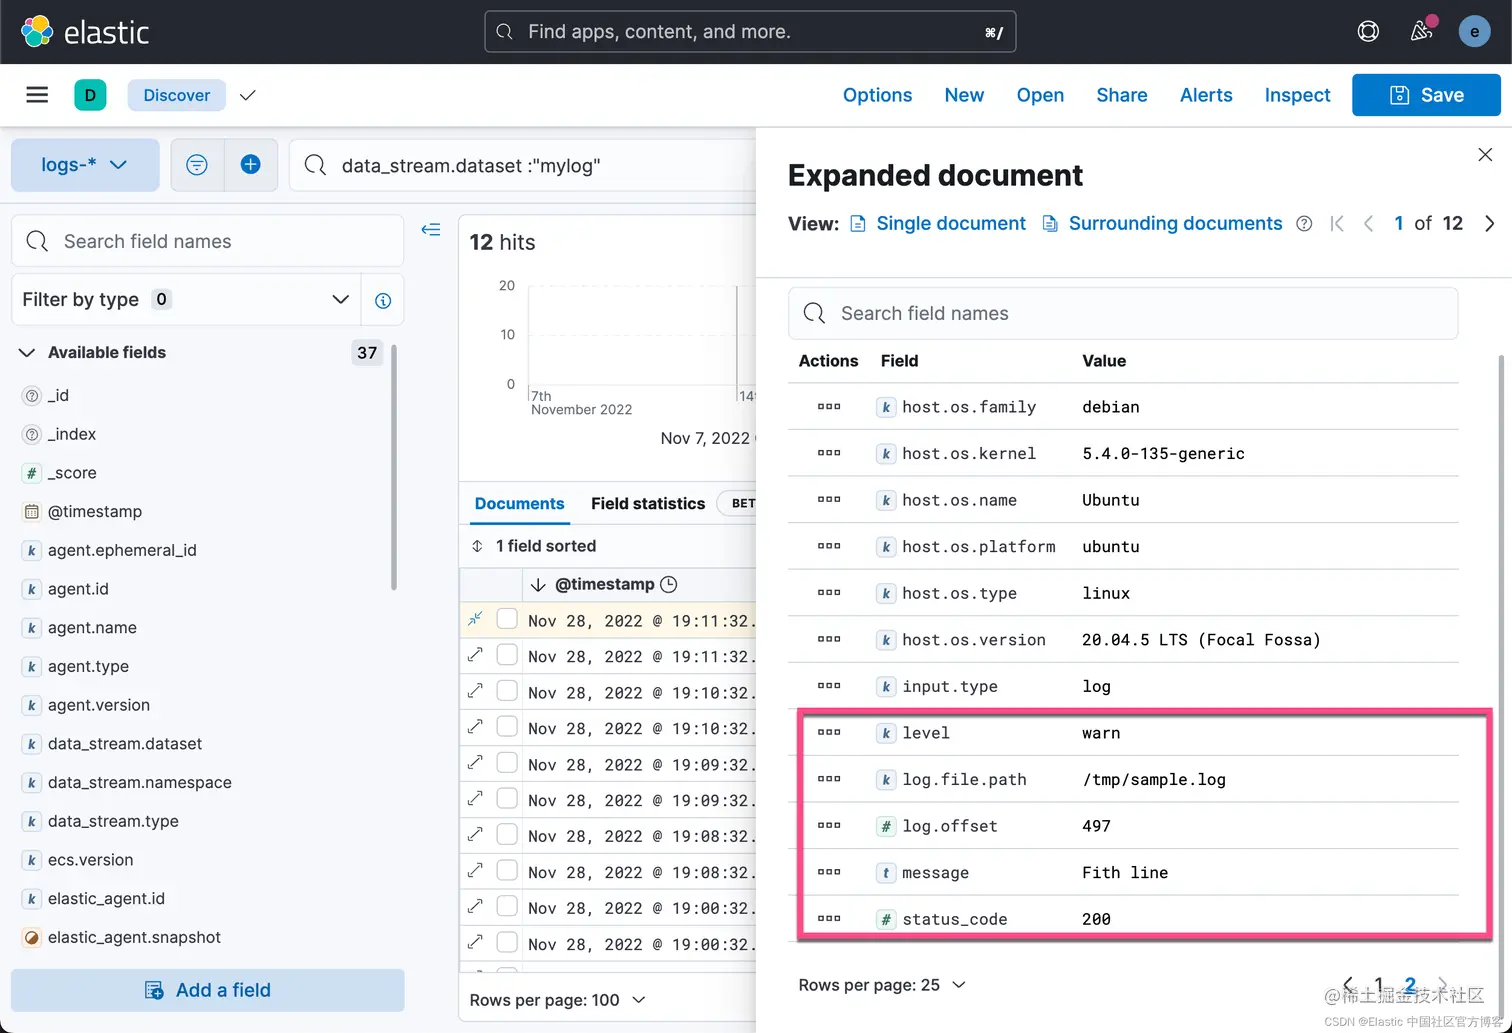Image resolution: width=1512 pixels, height=1033 pixels.
Task: Go to previous document in flyout
Action: (x=1368, y=224)
